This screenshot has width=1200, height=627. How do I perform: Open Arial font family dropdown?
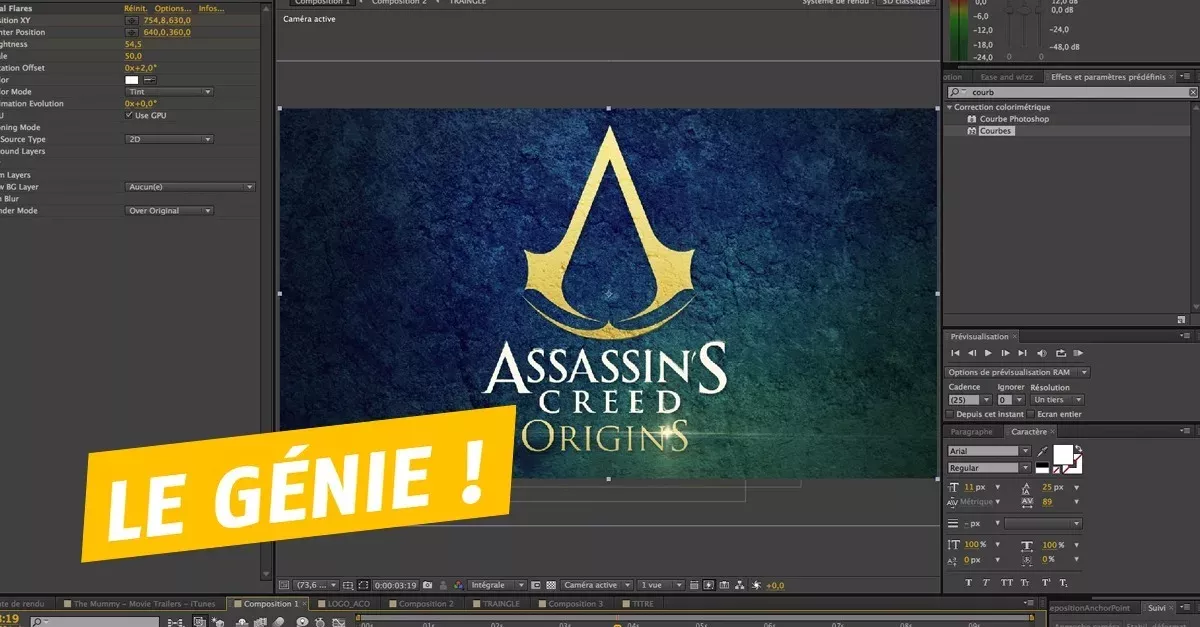pyautogui.click(x=989, y=451)
